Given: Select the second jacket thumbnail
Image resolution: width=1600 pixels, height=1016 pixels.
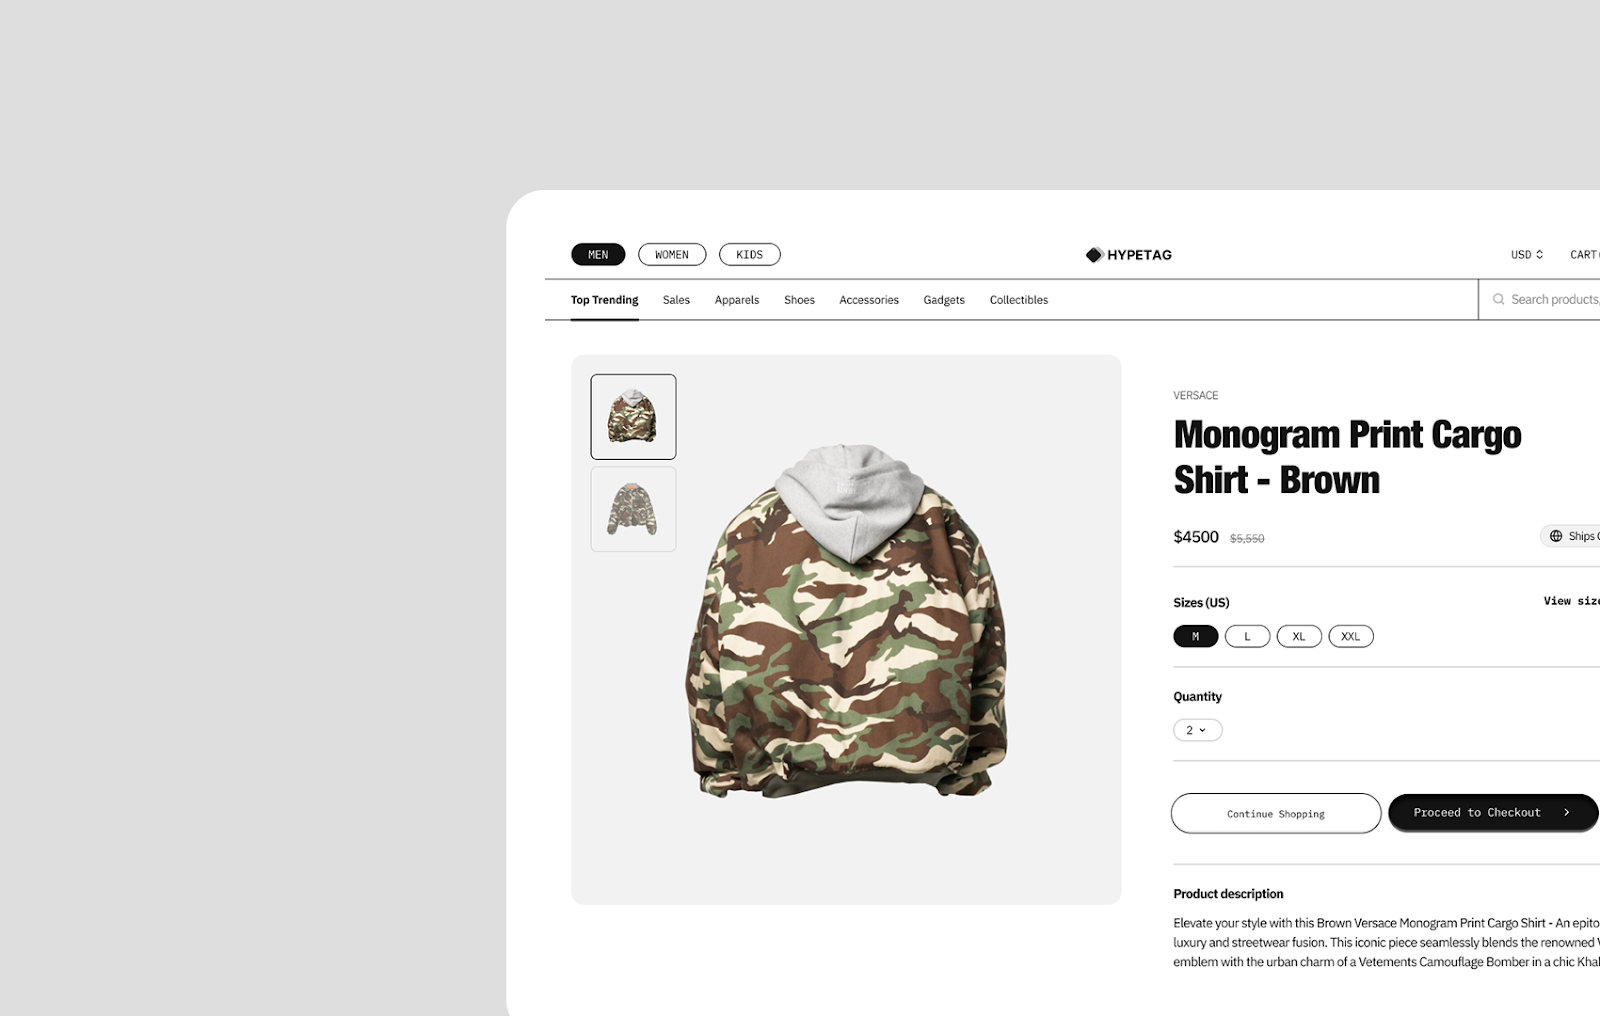Looking at the screenshot, I should (x=633, y=509).
